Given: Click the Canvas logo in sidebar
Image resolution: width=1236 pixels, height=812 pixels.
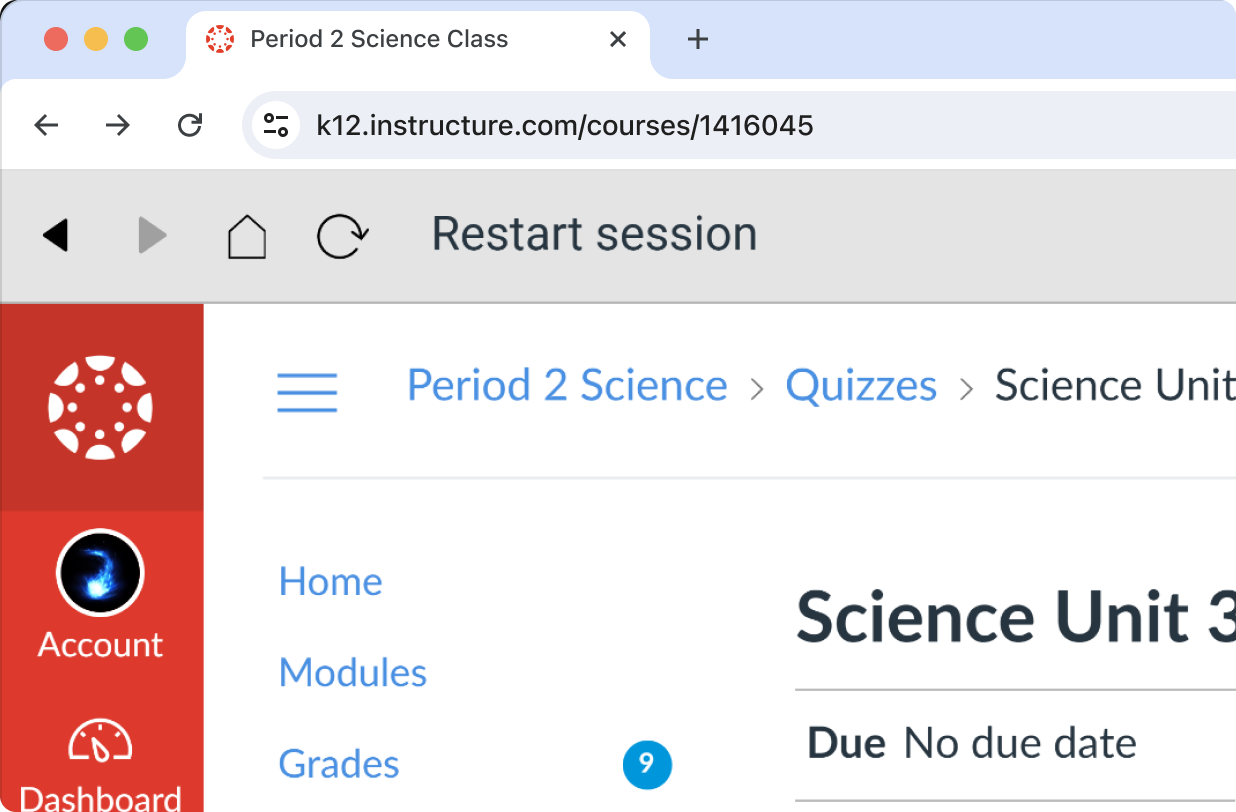Looking at the screenshot, I should [x=100, y=407].
